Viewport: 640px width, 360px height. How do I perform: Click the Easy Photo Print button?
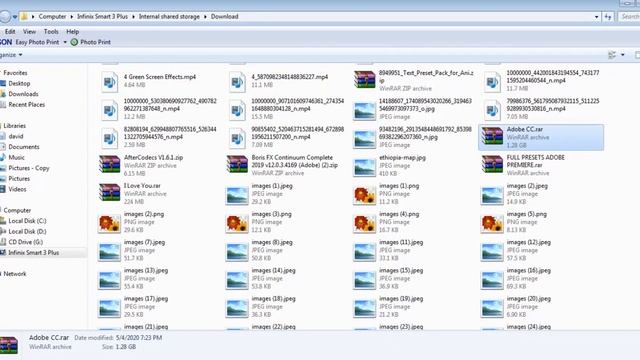click(x=37, y=42)
